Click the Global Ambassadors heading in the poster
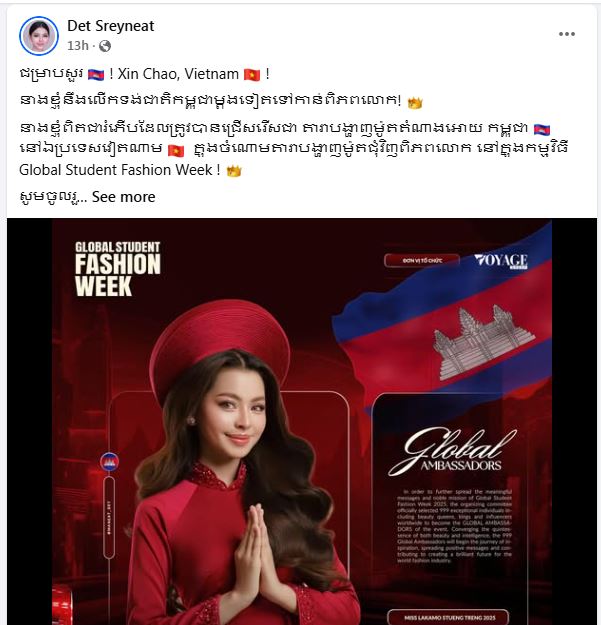 coord(453,452)
